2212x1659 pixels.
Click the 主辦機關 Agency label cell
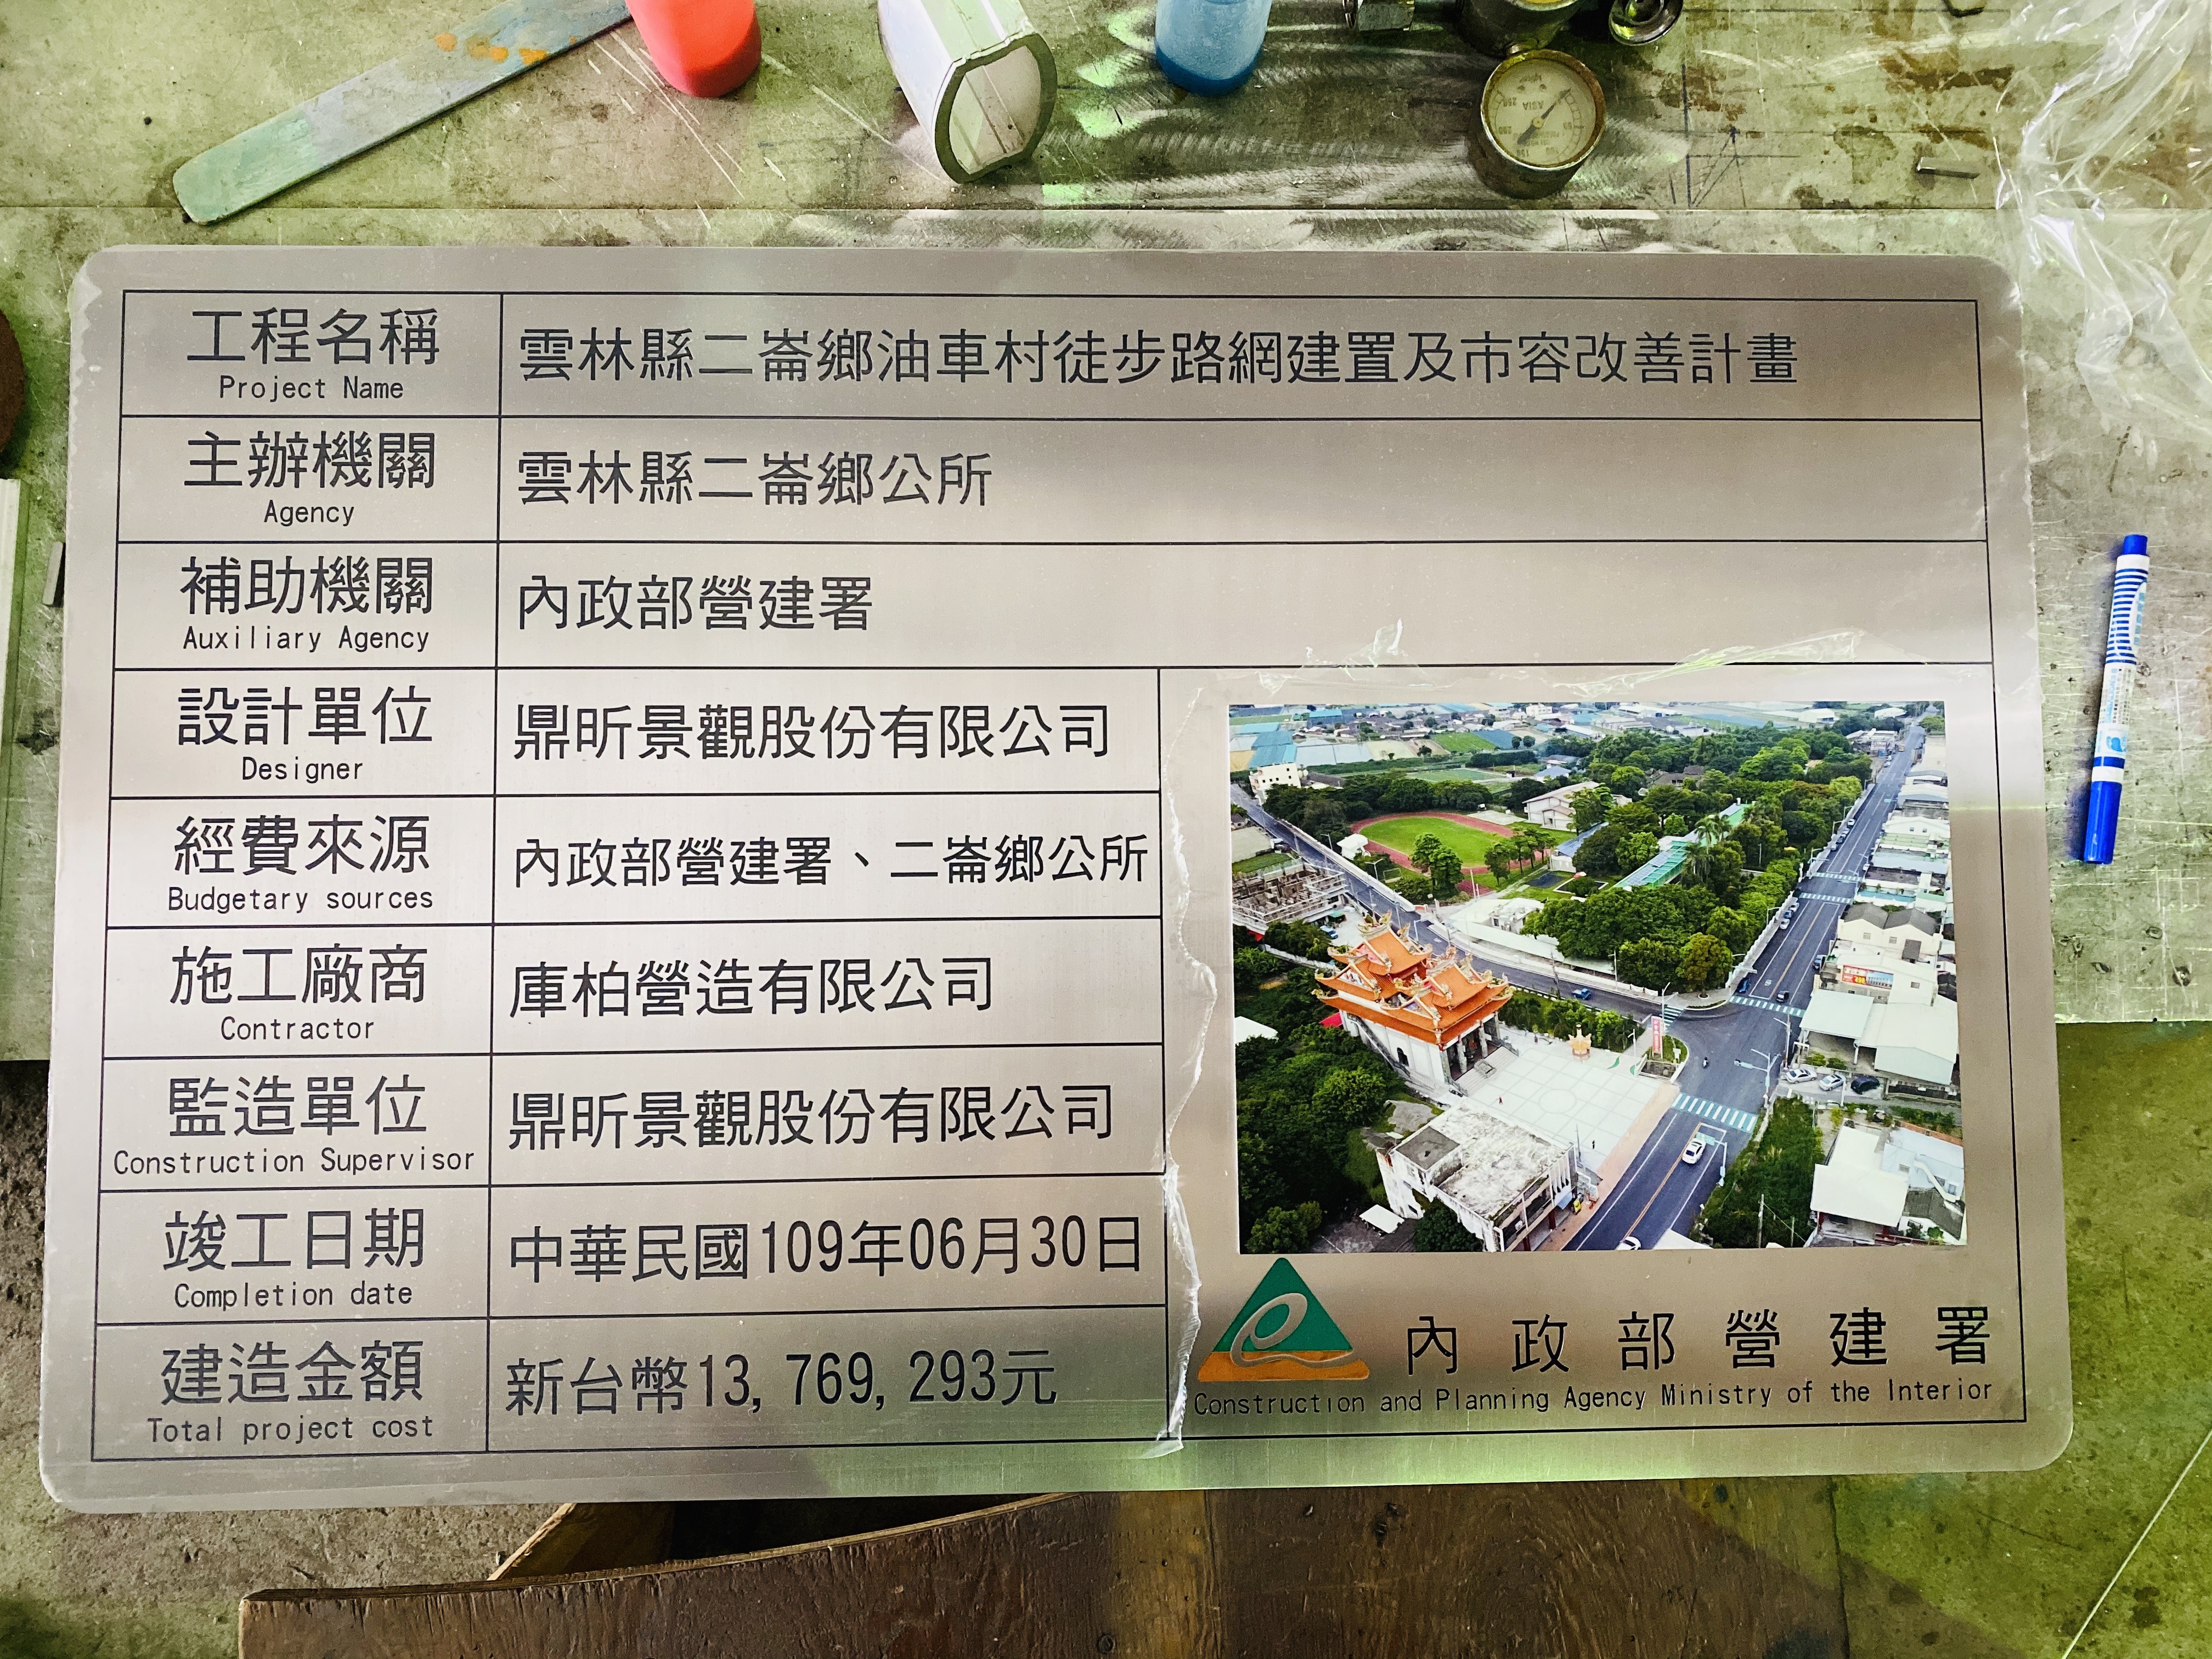[x=309, y=479]
